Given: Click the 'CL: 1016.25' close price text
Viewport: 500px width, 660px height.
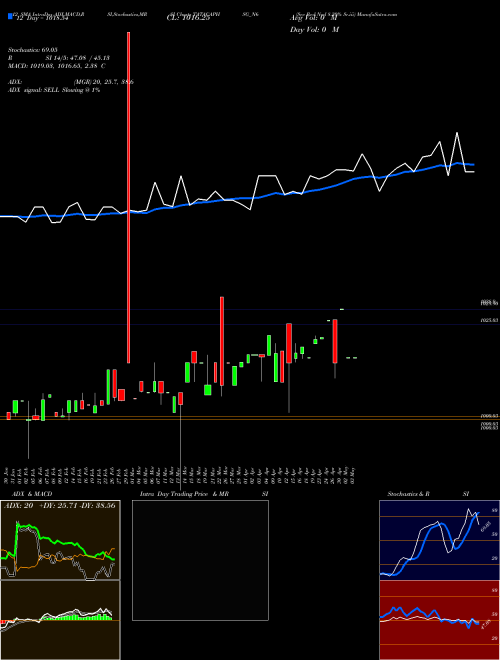Looking at the screenshot, I should click(188, 19).
